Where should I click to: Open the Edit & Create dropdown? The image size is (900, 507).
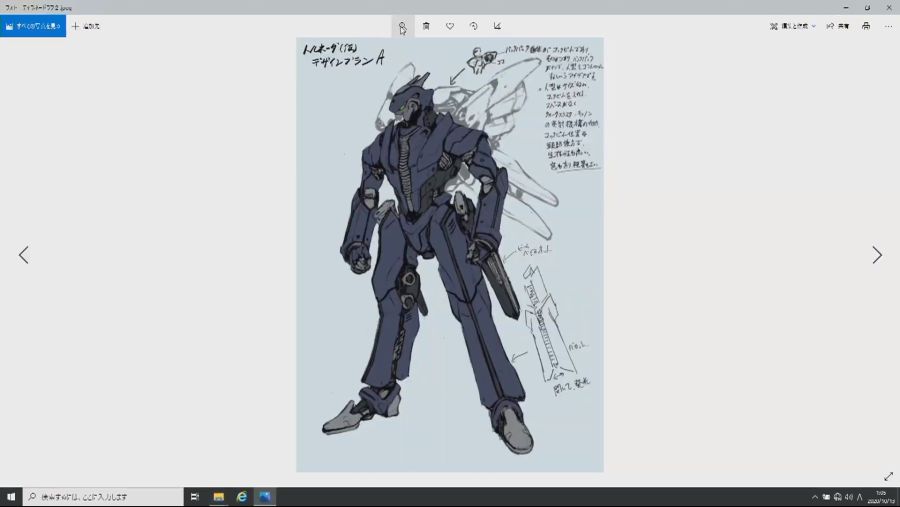(x=793, y=26)
